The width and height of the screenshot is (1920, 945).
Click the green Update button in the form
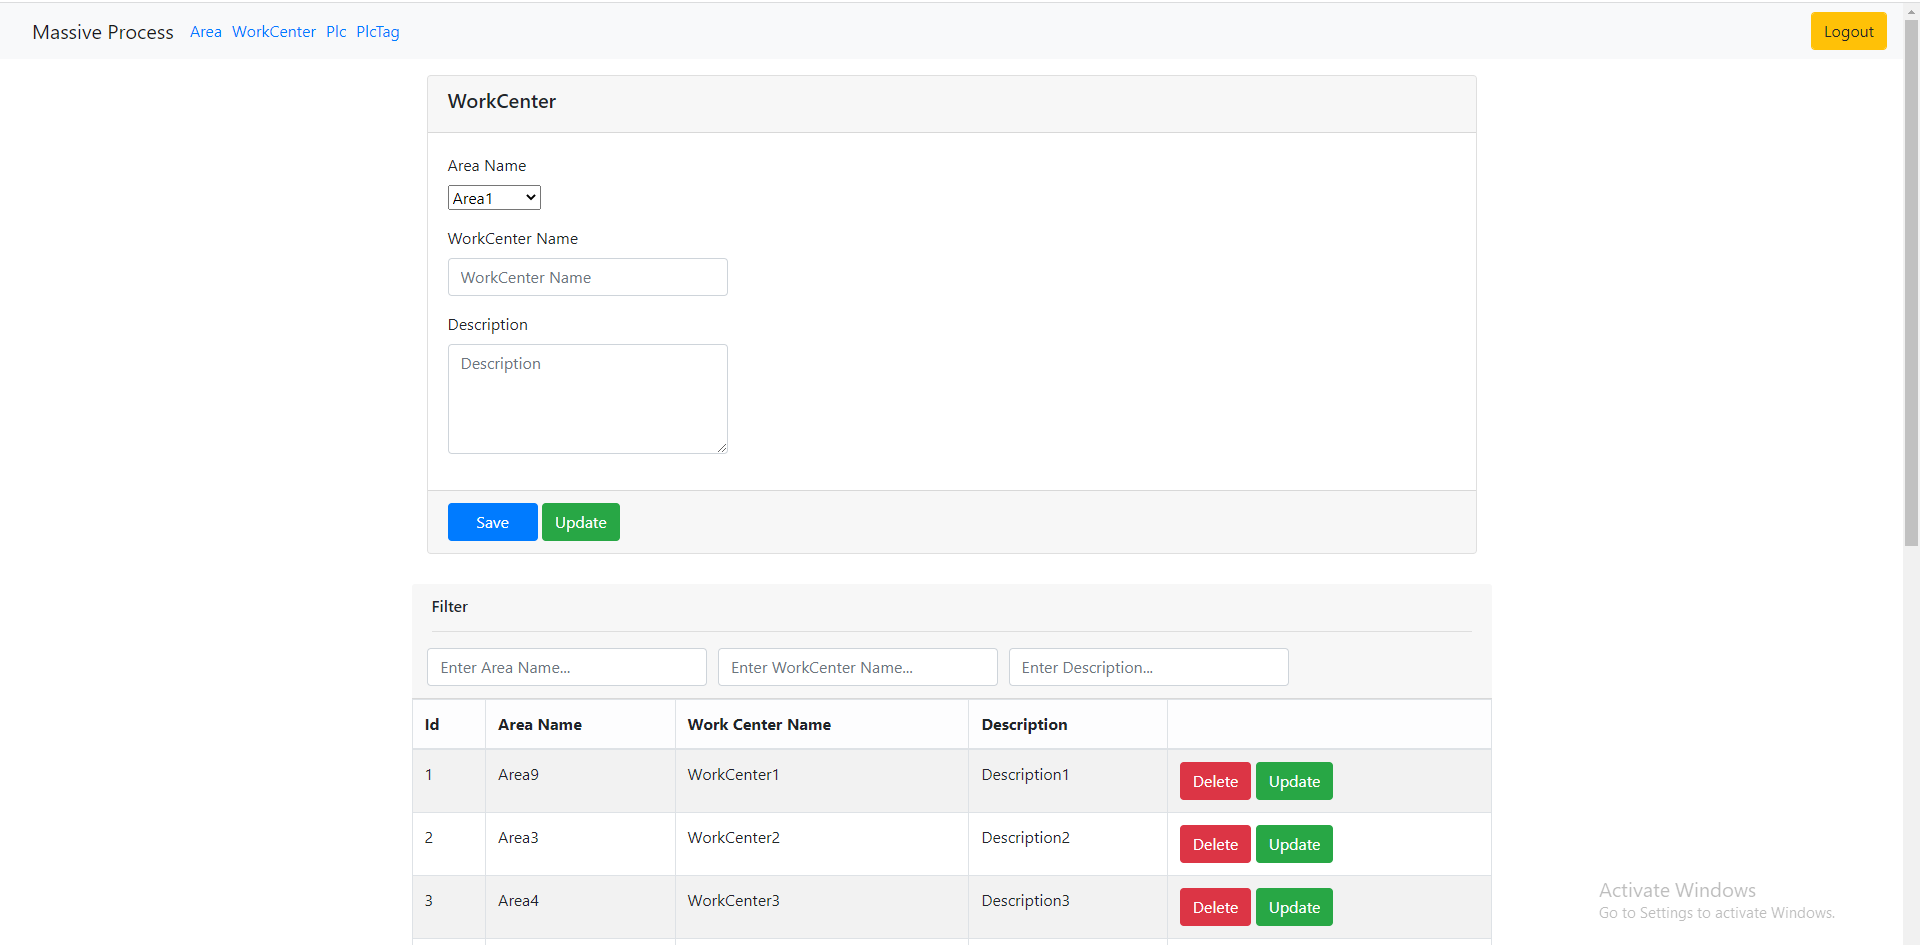click(x=580, y=521)
